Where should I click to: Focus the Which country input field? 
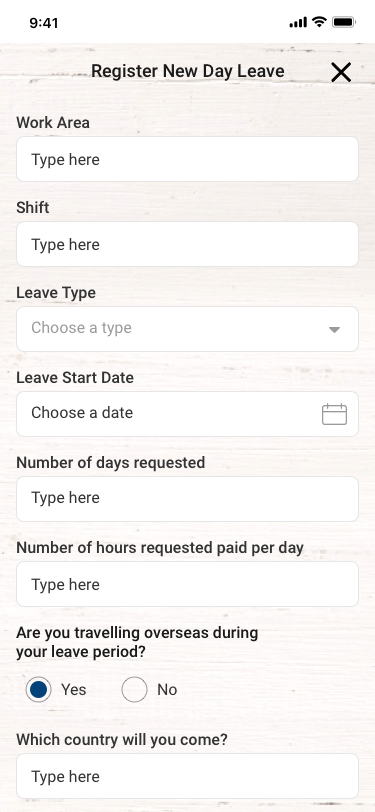point(188,776)
